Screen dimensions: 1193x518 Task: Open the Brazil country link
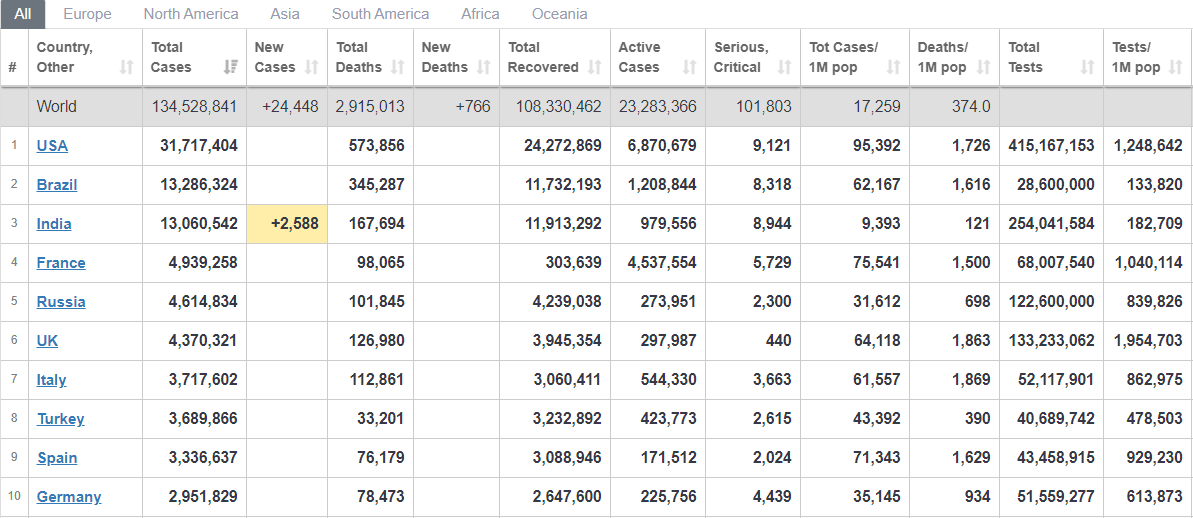coord(56,184)
